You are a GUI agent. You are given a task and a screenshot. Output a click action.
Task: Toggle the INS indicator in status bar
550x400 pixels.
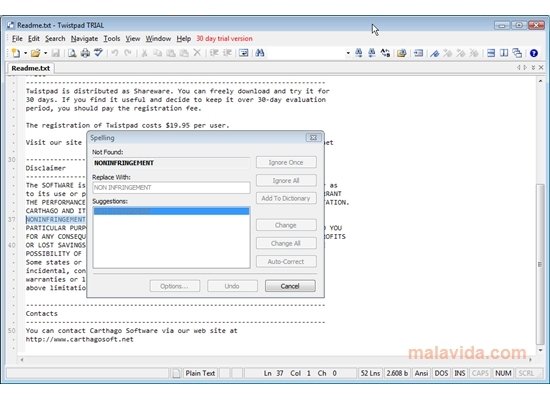(460, 373)
